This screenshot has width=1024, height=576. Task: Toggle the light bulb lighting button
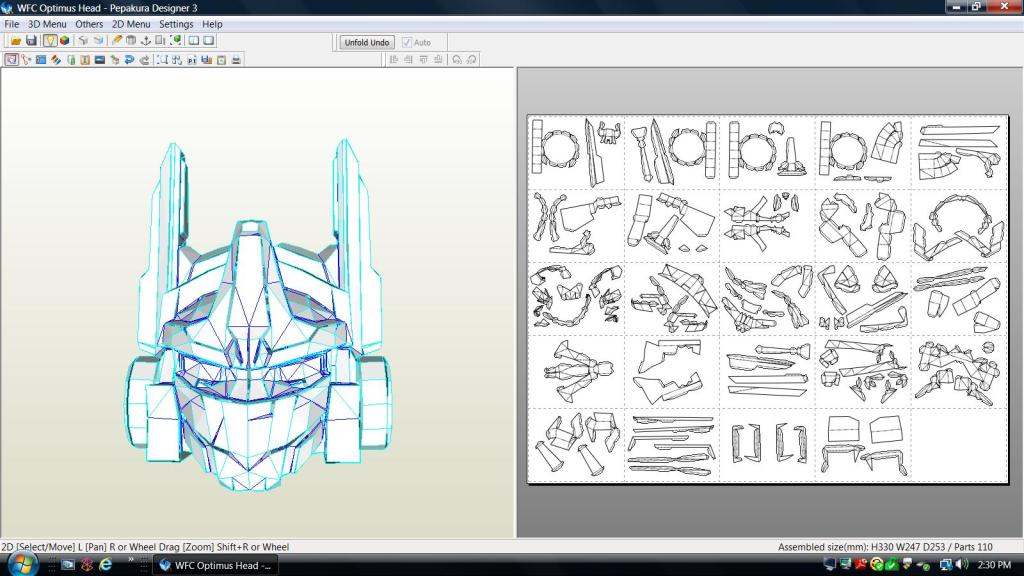click(x=50, y=40)
